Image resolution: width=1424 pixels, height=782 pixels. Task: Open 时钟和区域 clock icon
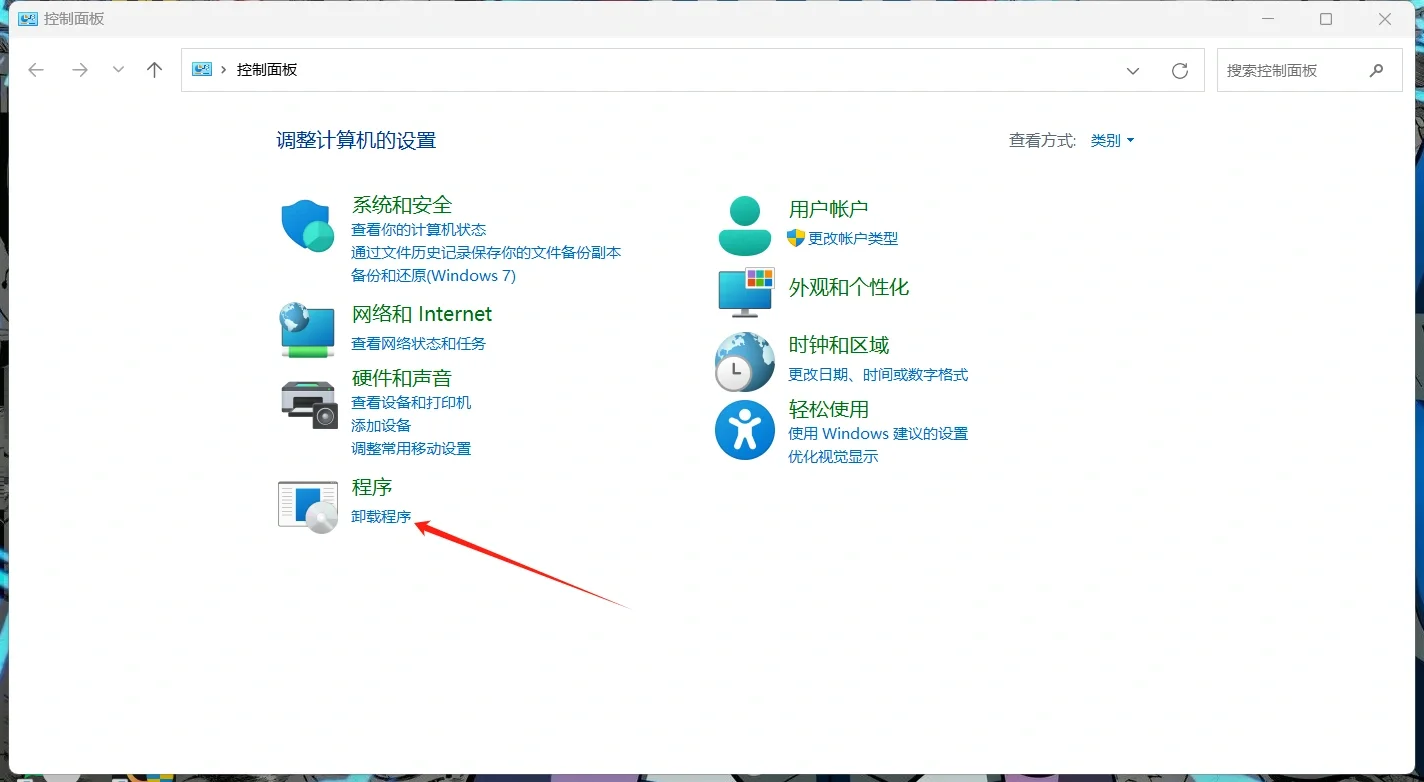pyautogui.click(x=744, y=358)
